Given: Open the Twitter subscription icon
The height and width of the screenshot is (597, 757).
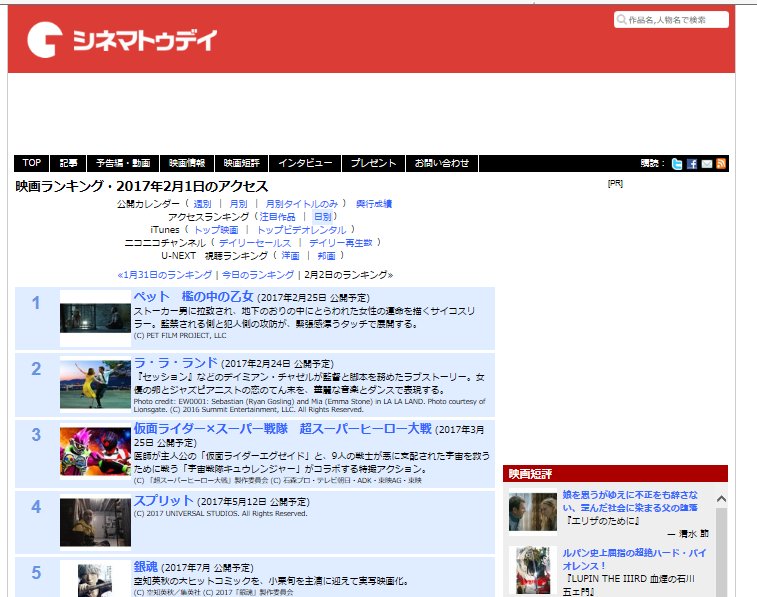Looking at the screenshot, I should (677, 164).
